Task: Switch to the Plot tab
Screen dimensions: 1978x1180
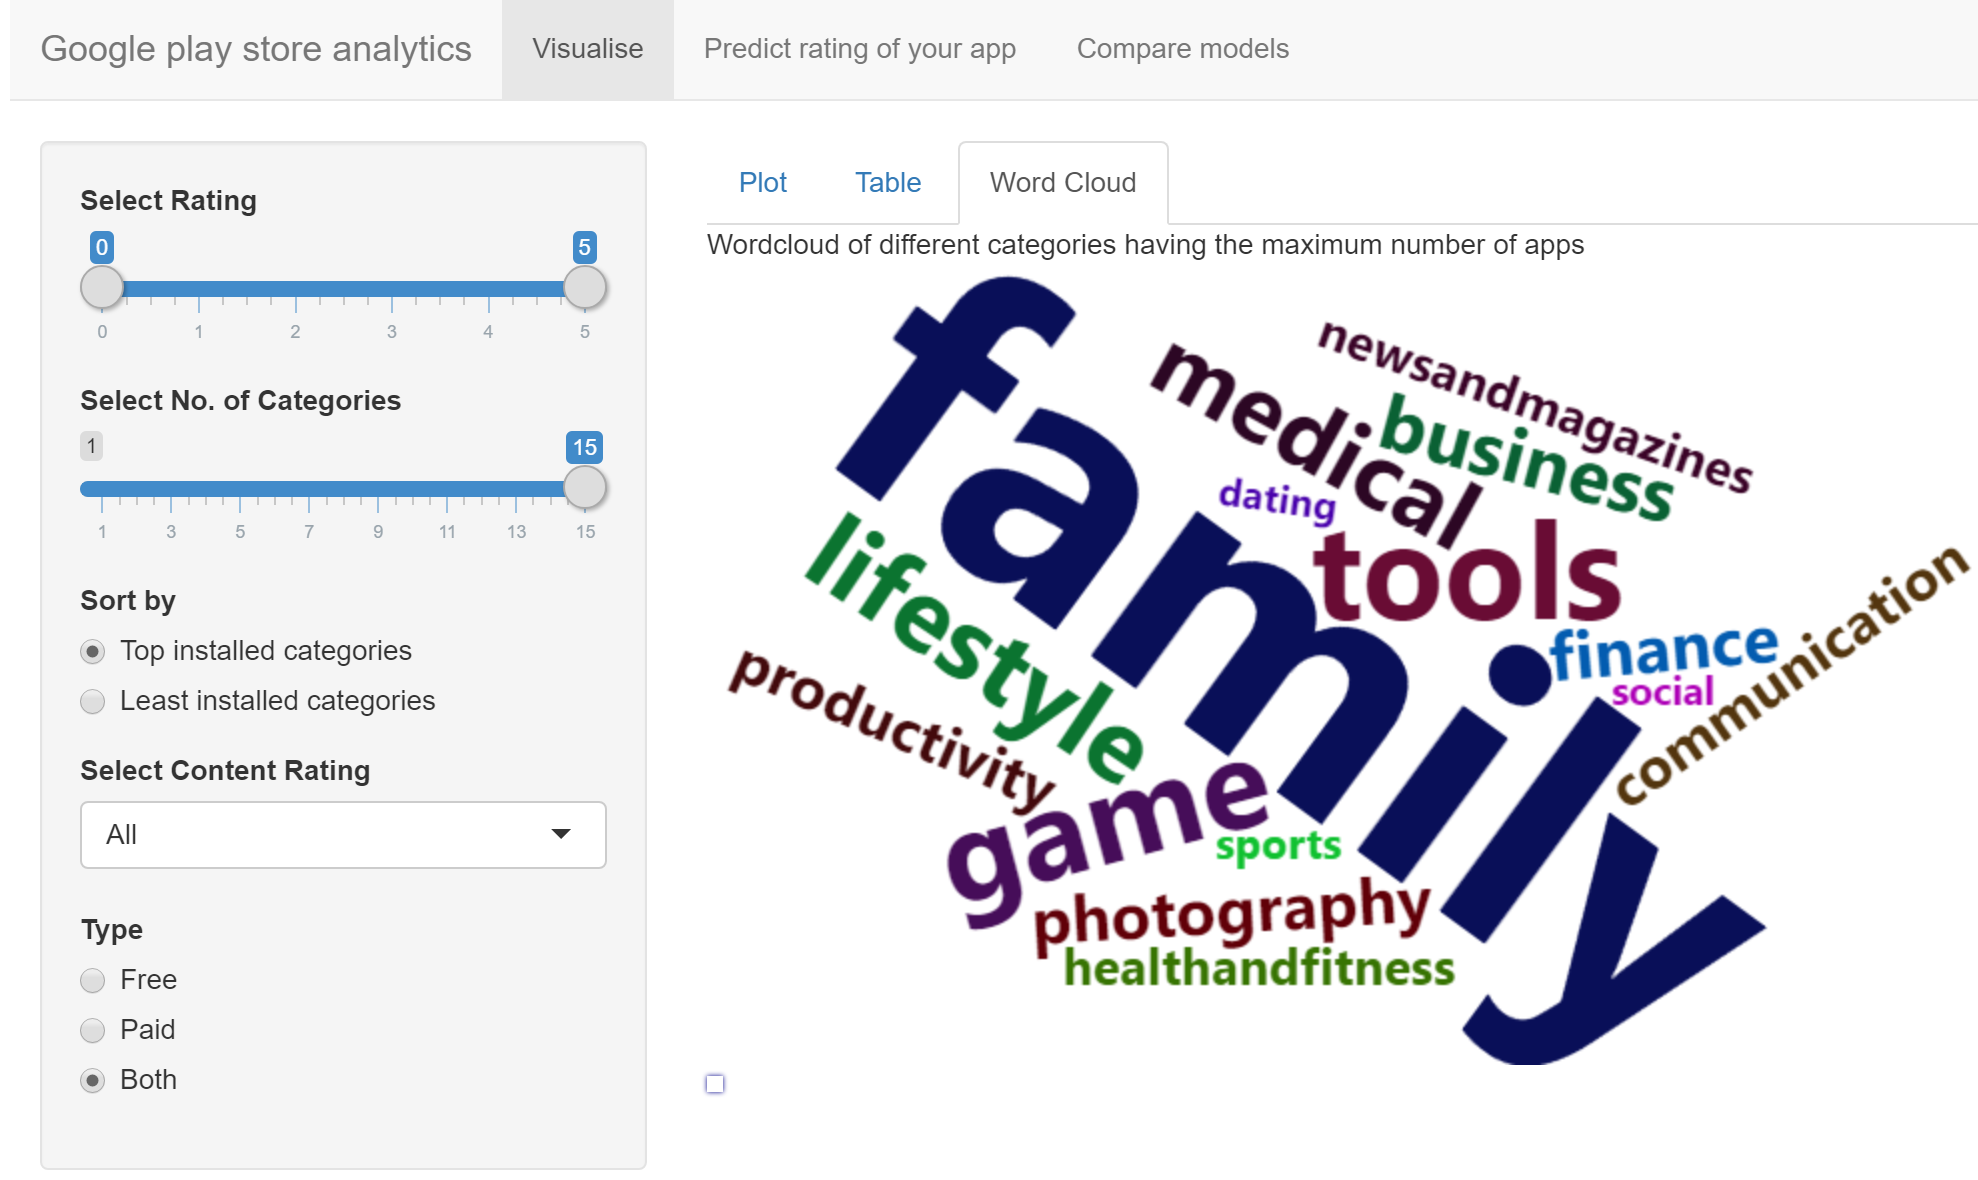Action: 763,182
